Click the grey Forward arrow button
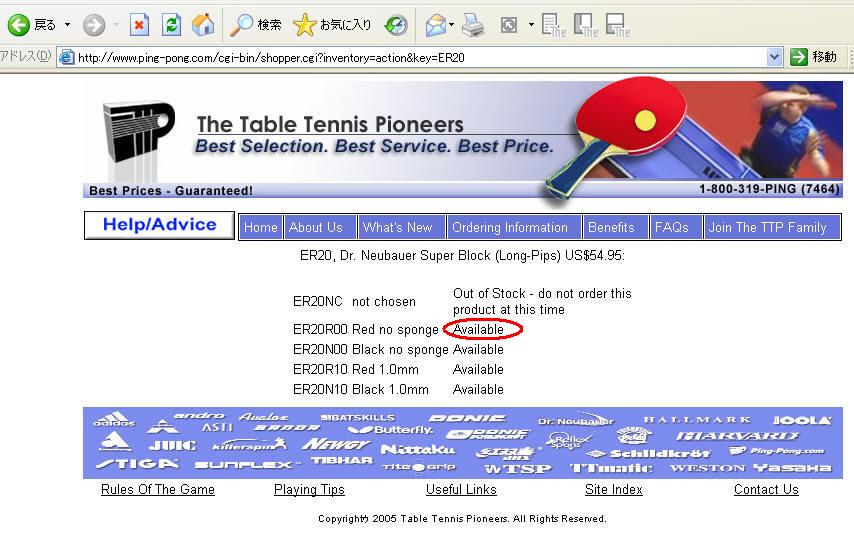 point(94,25)
